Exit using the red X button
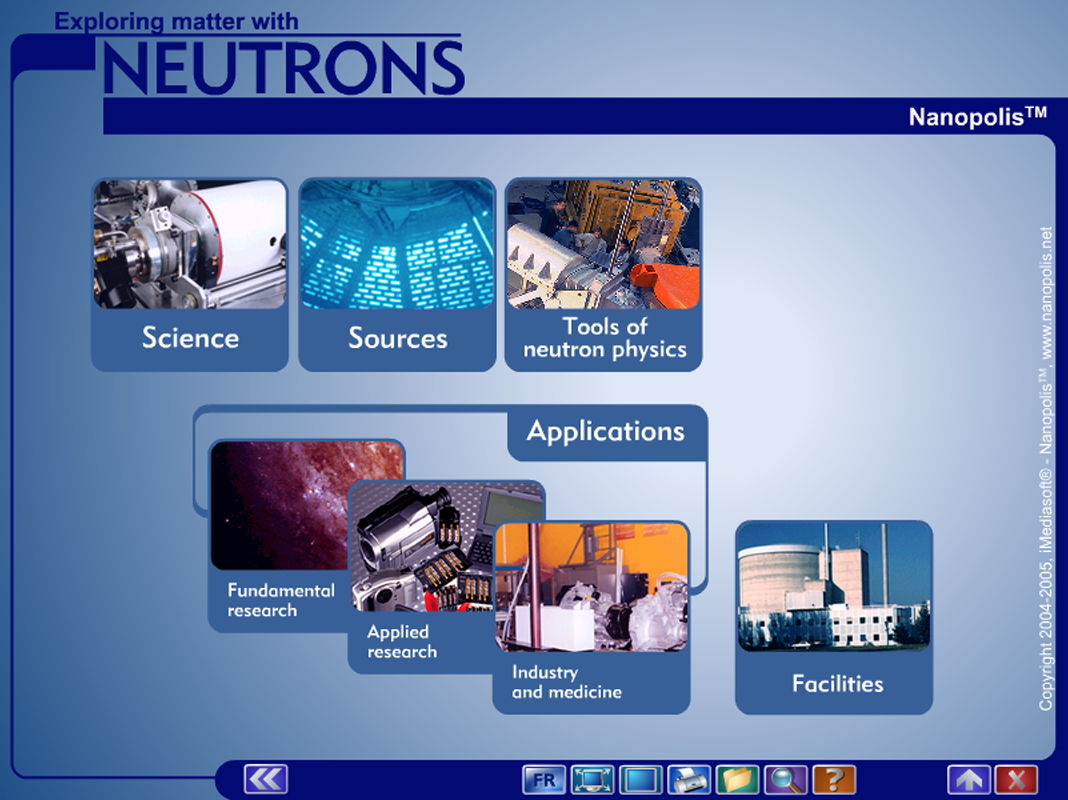1068x800 pixels. coord(1017,779)
